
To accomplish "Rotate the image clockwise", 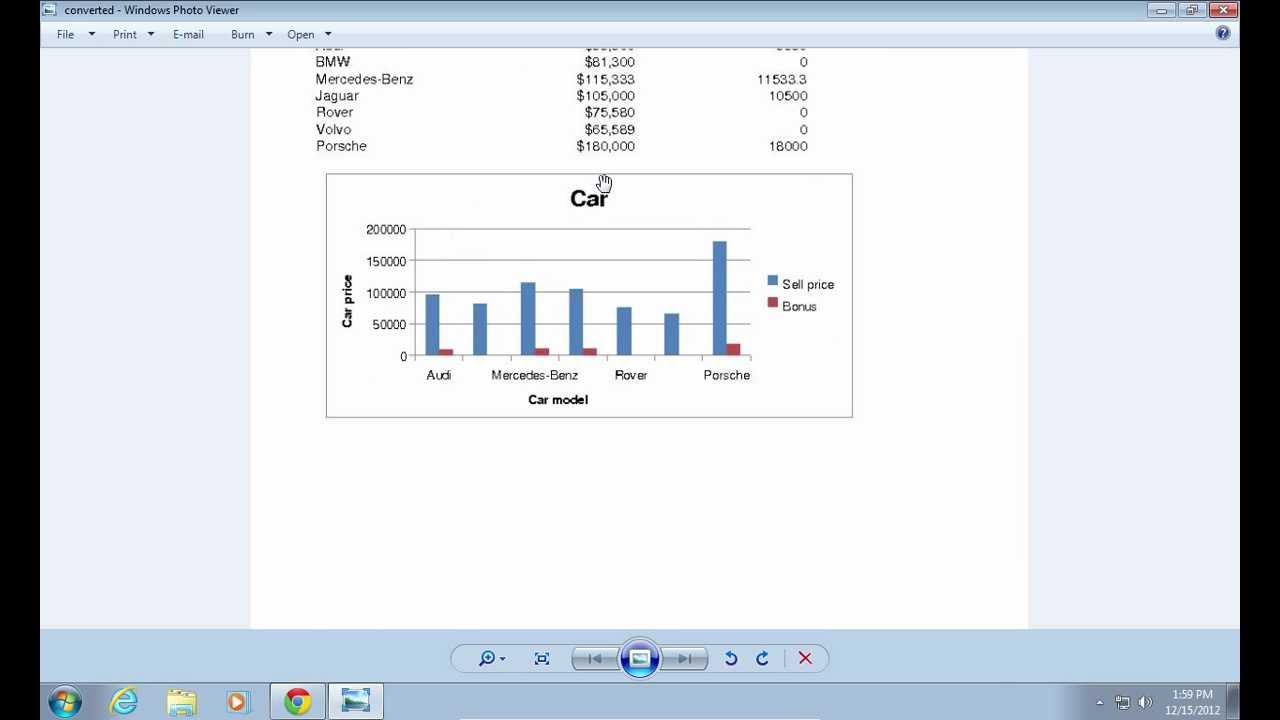I will coord(762,658).
